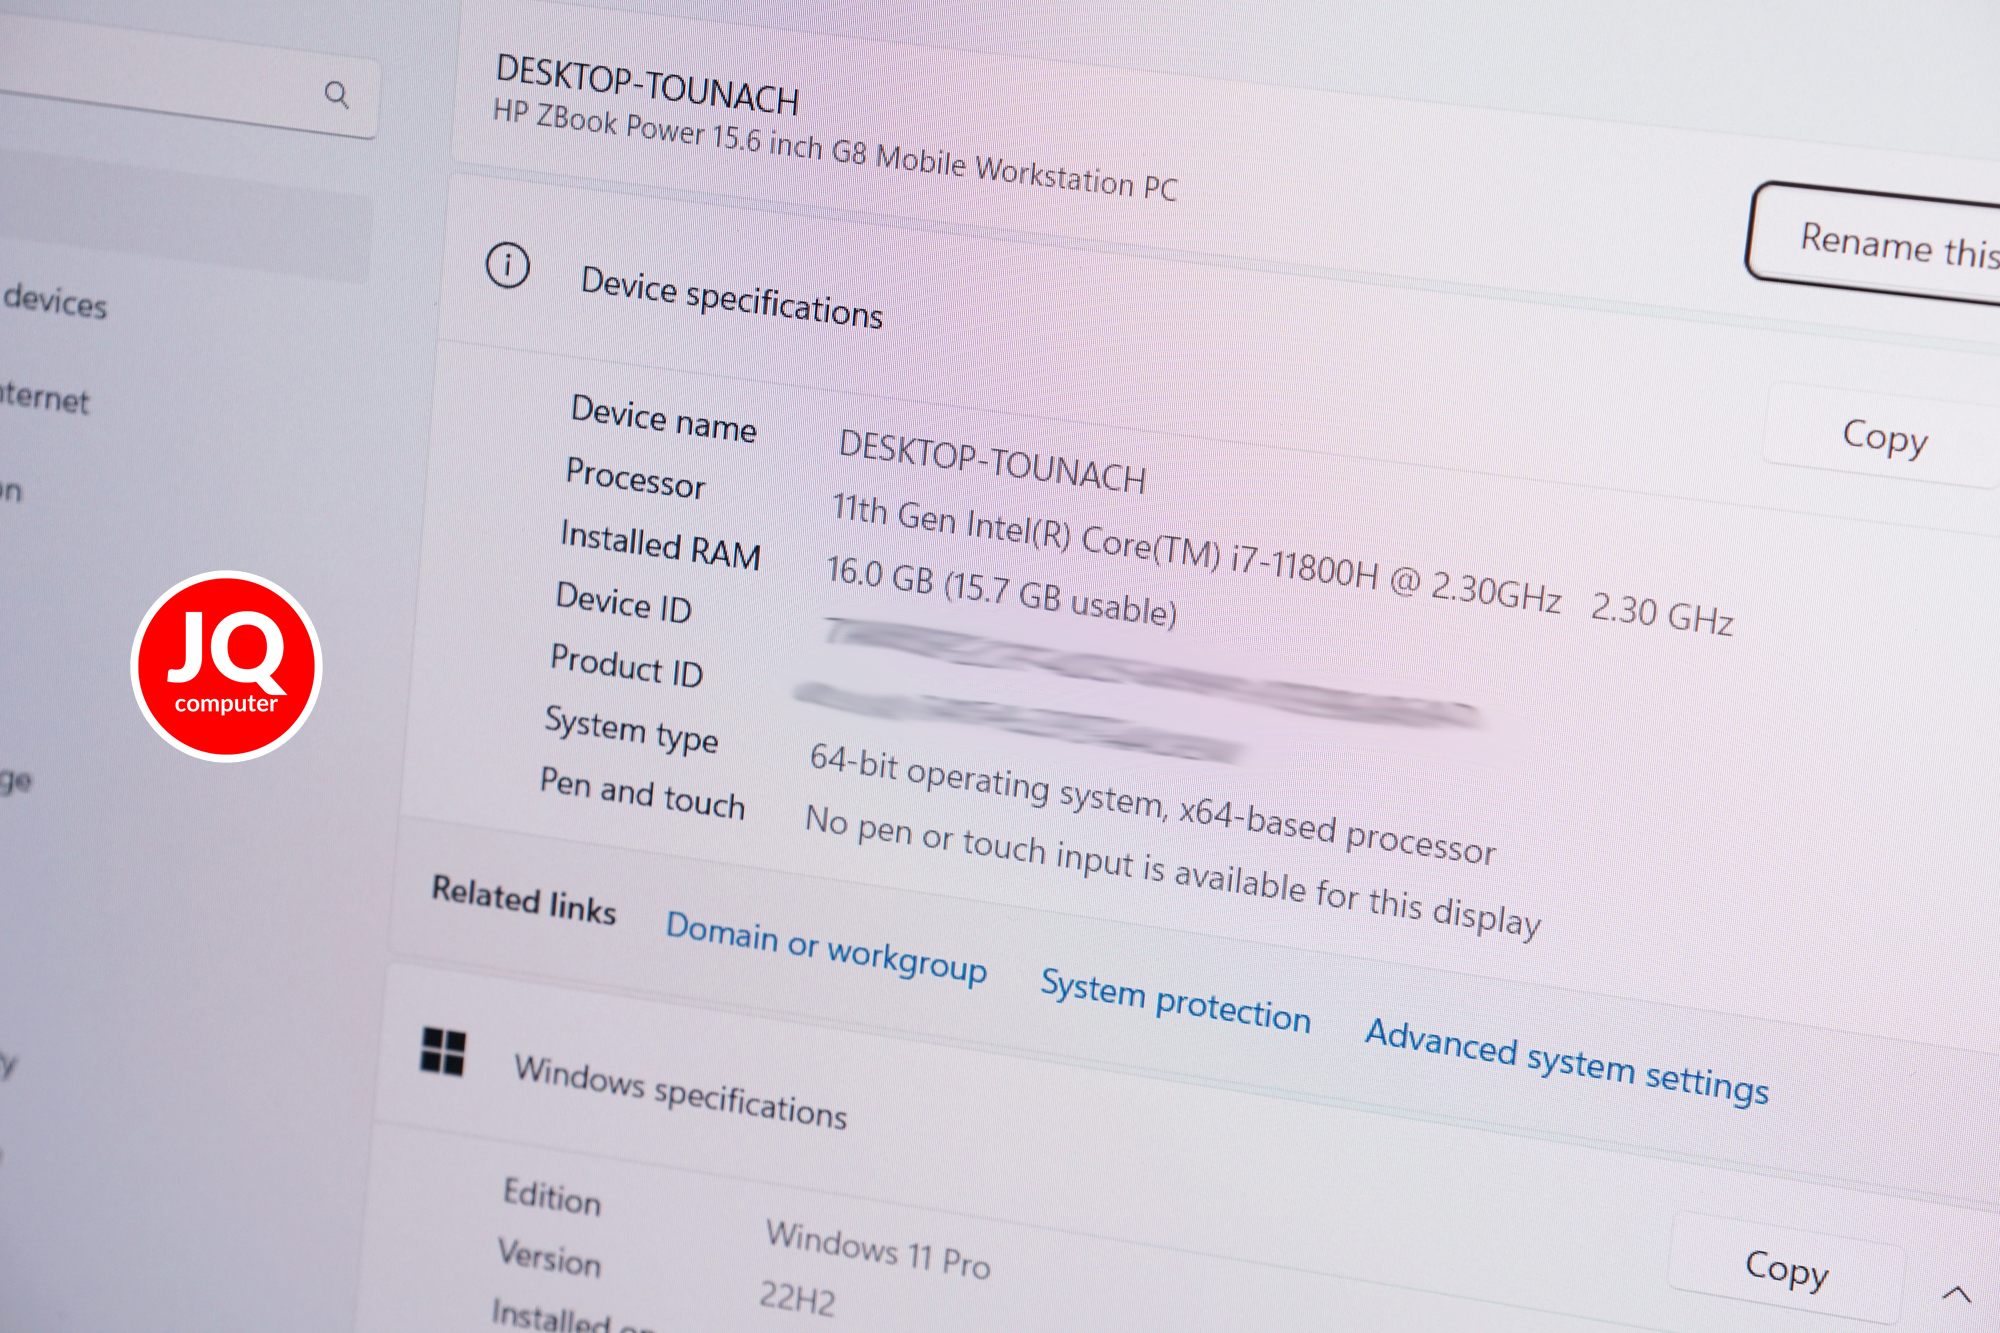Click the DESKTOP-TOUNACH page title
2000x1333 pixels.
pyautogui.click(x=647, y=84)
